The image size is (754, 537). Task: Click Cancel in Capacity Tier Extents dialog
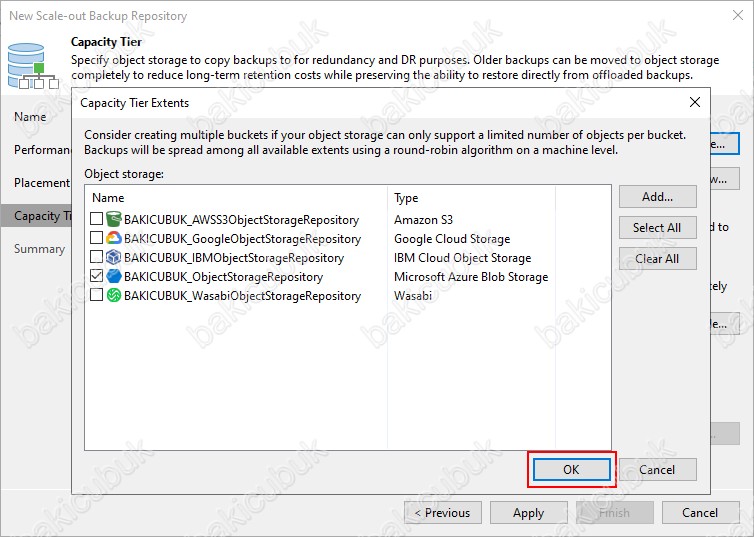(657, 470)
